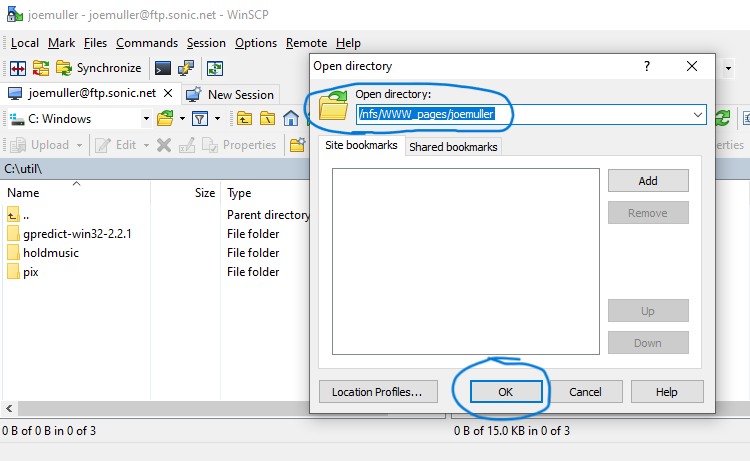
Task: Sort by the Type column header
Action: (265, 193)
